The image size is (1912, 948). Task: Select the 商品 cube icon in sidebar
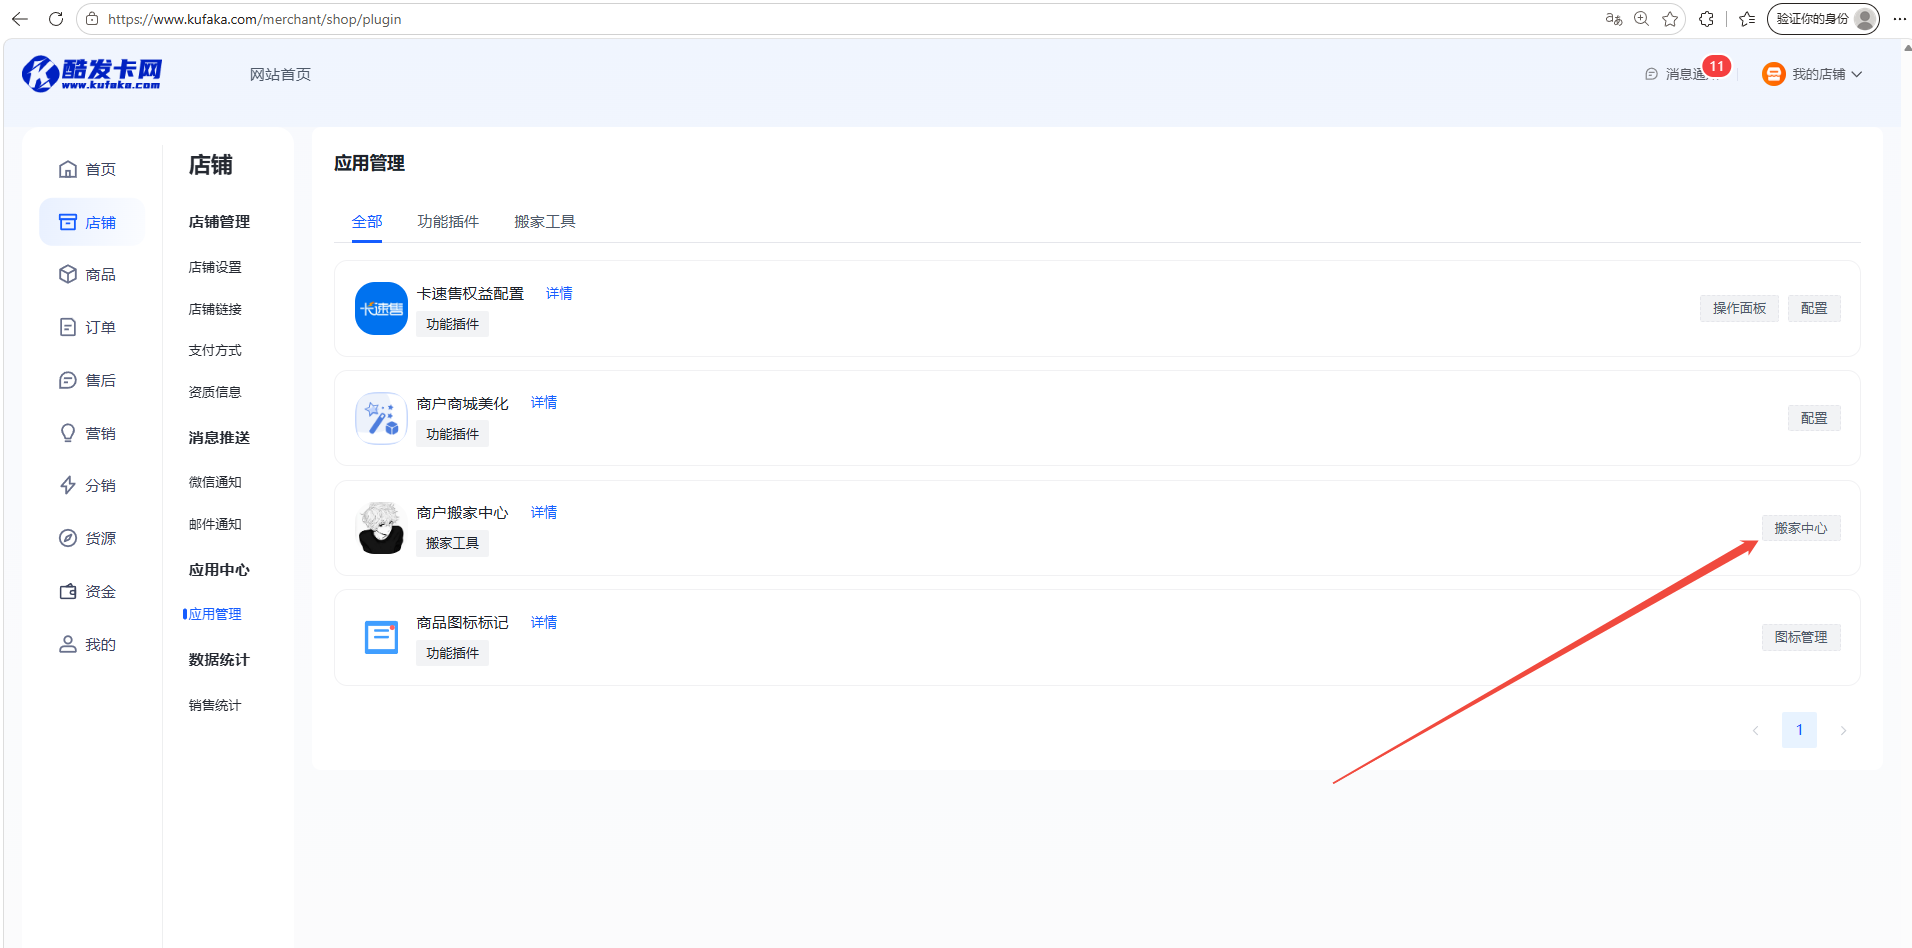[x=68, y=274]
